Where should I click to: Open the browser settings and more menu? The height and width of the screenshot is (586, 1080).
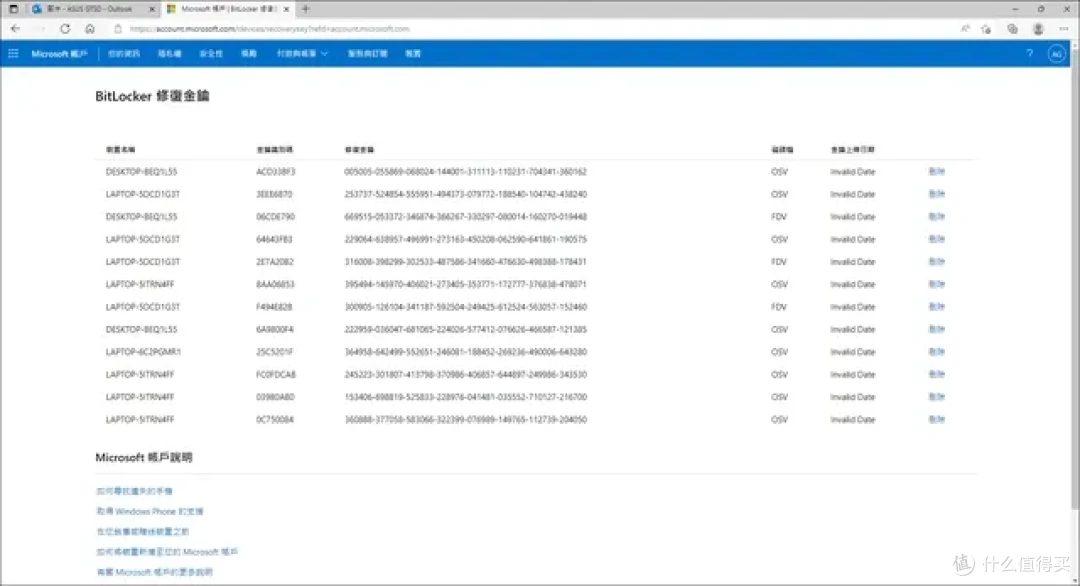1063,29
